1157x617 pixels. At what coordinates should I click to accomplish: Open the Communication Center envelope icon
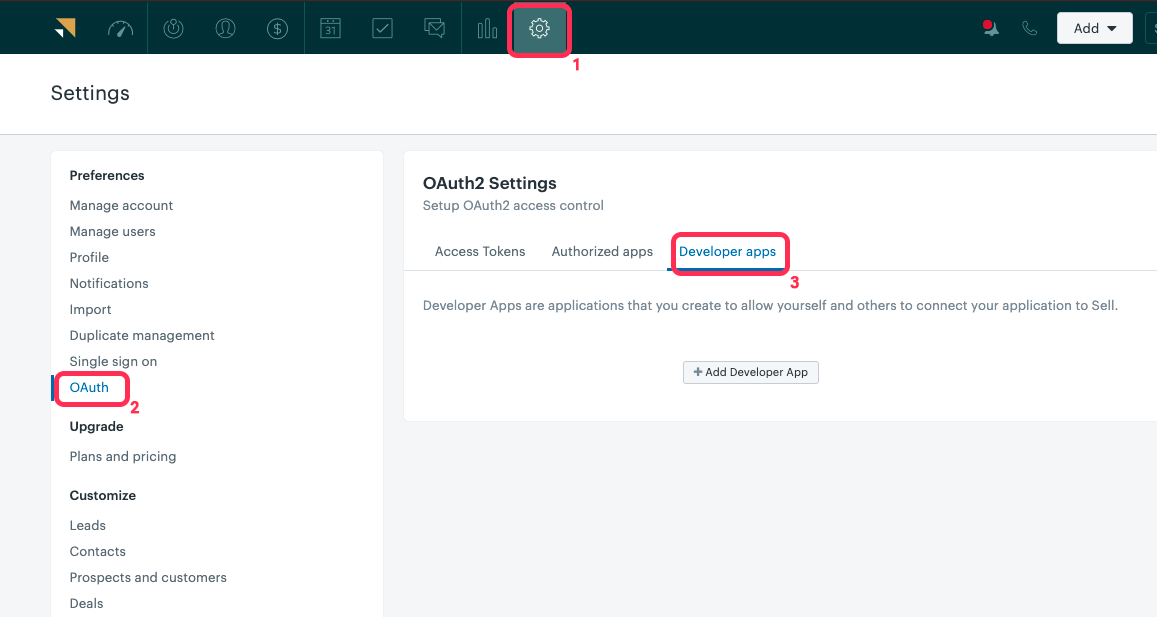click(x=434, y=28)
